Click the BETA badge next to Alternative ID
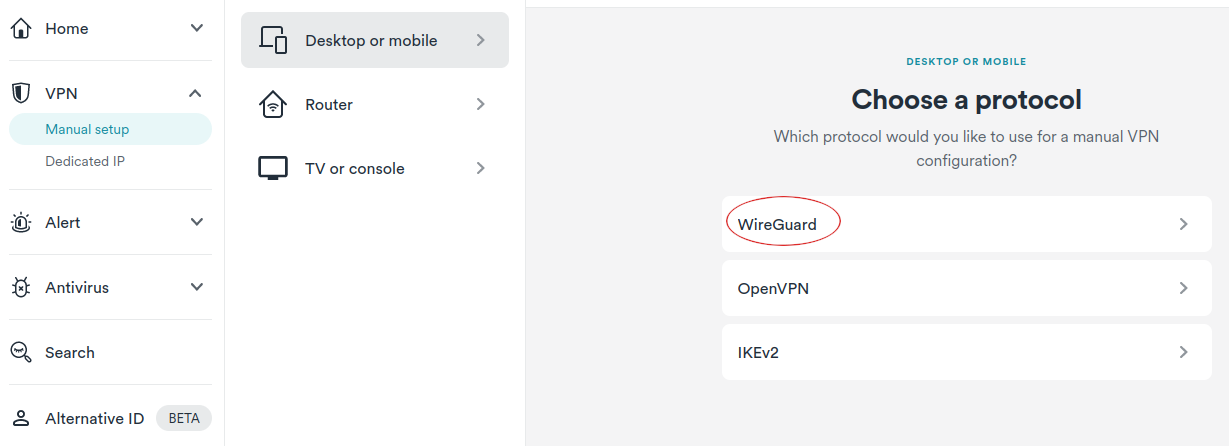The image size is (1229, 446). (x=184, y=418)
